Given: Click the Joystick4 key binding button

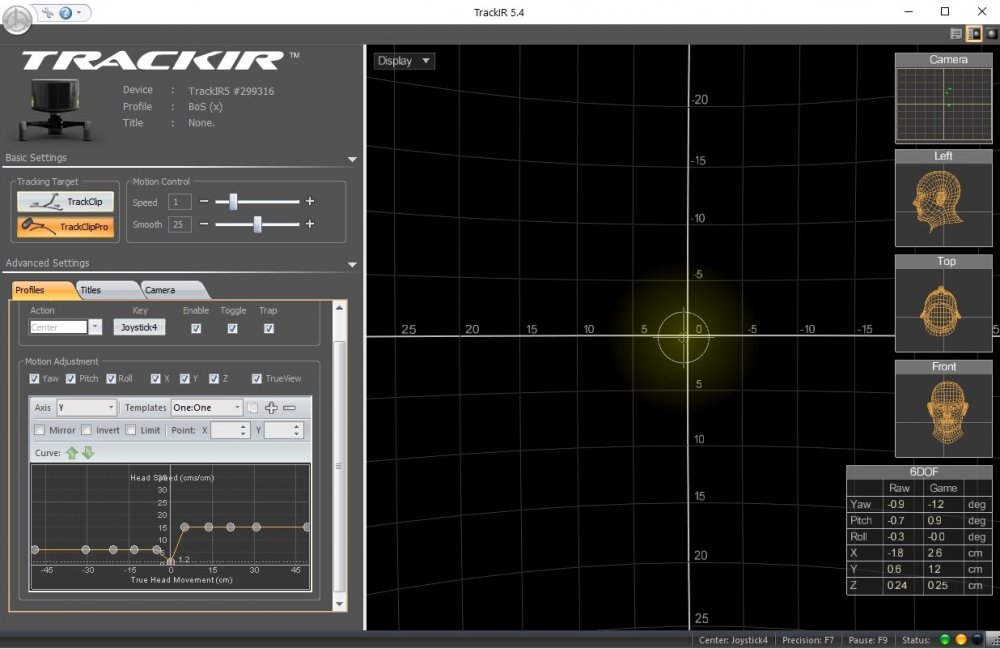Looking at the screenshot, I should (x=139, y=327).
